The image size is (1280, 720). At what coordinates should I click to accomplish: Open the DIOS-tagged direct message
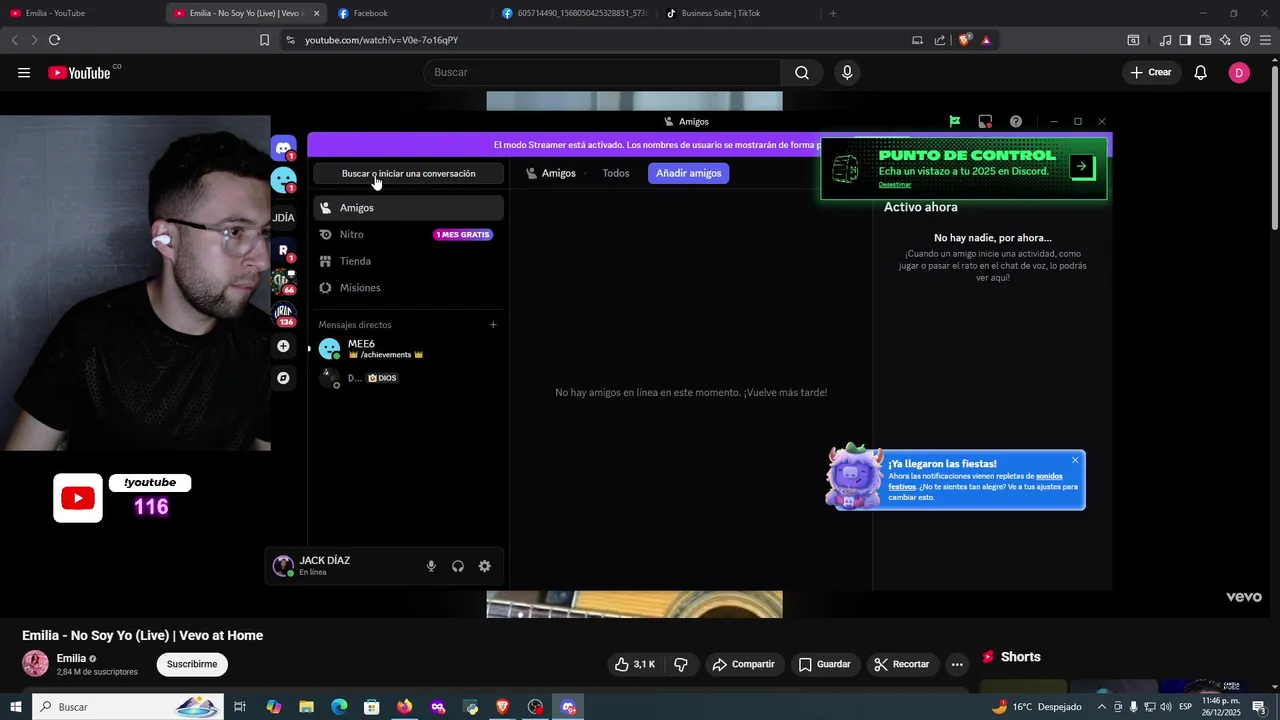click(408, 378)
